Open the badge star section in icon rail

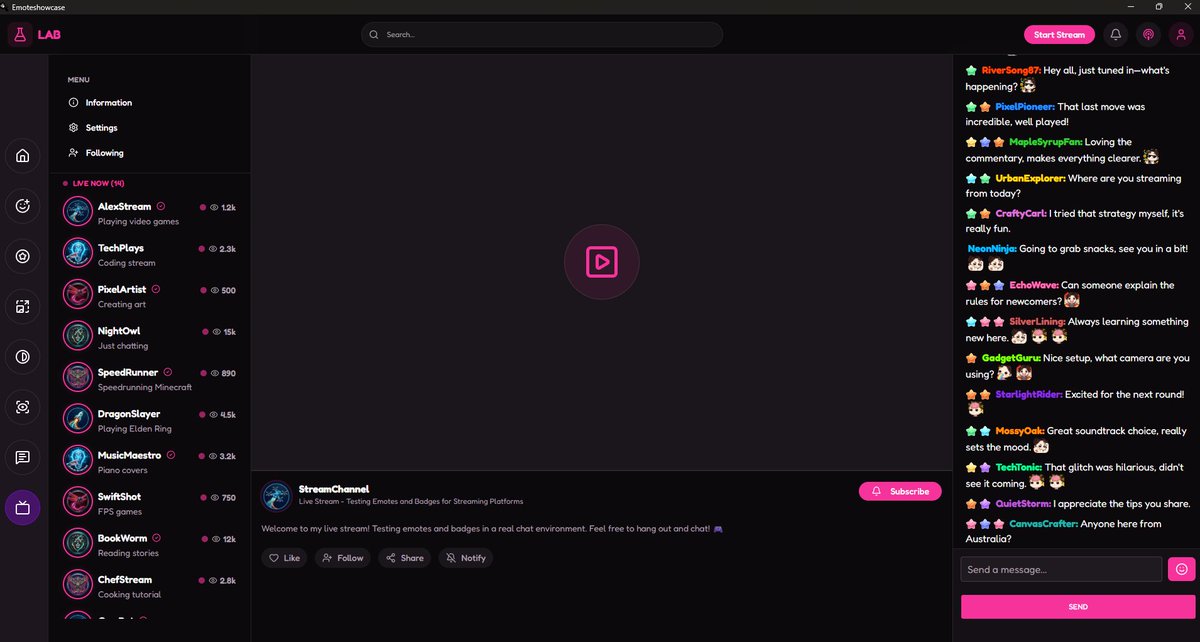(x=23, y=256)
